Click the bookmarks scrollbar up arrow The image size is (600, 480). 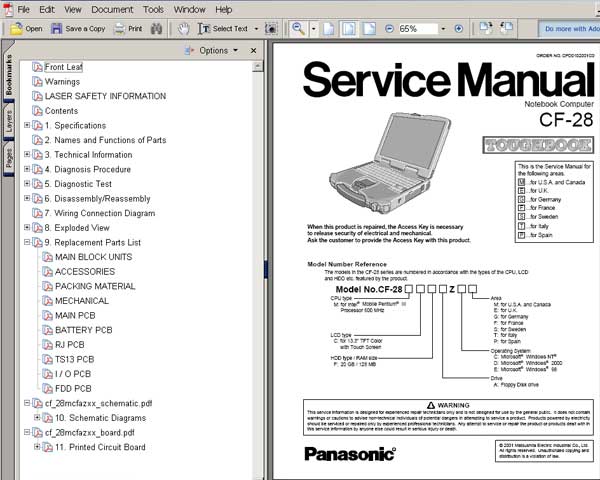[258, 66]
